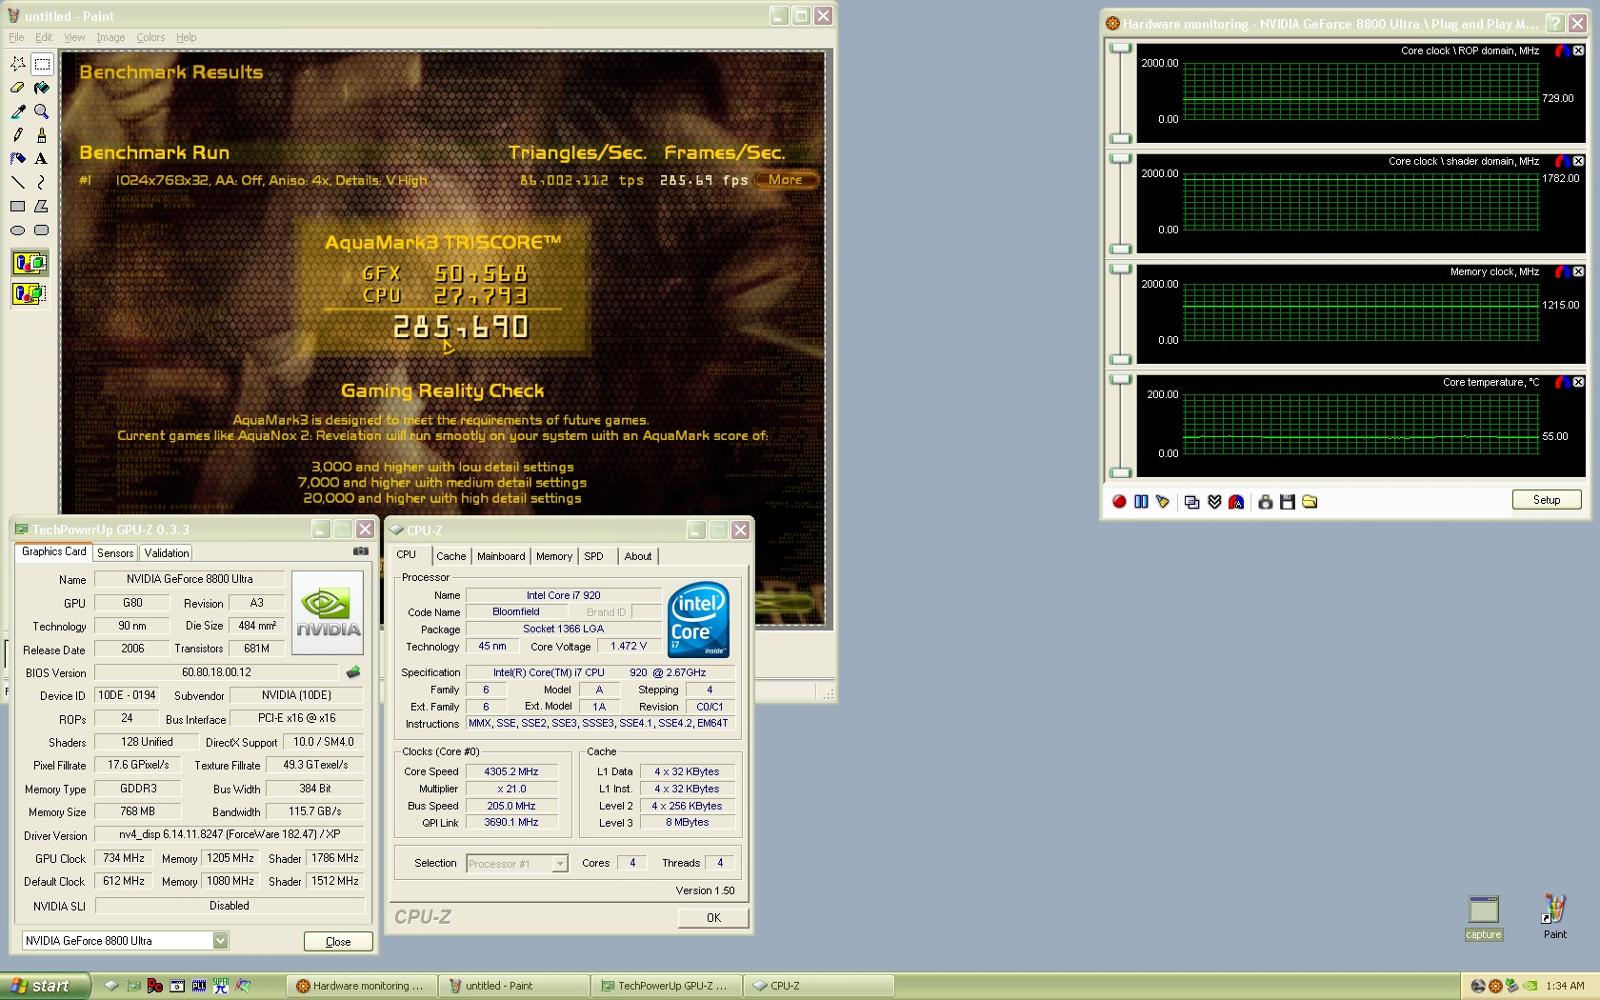Select the Pencil tool in Paint
This screenshot has width=1600, height=1000.
18,135
